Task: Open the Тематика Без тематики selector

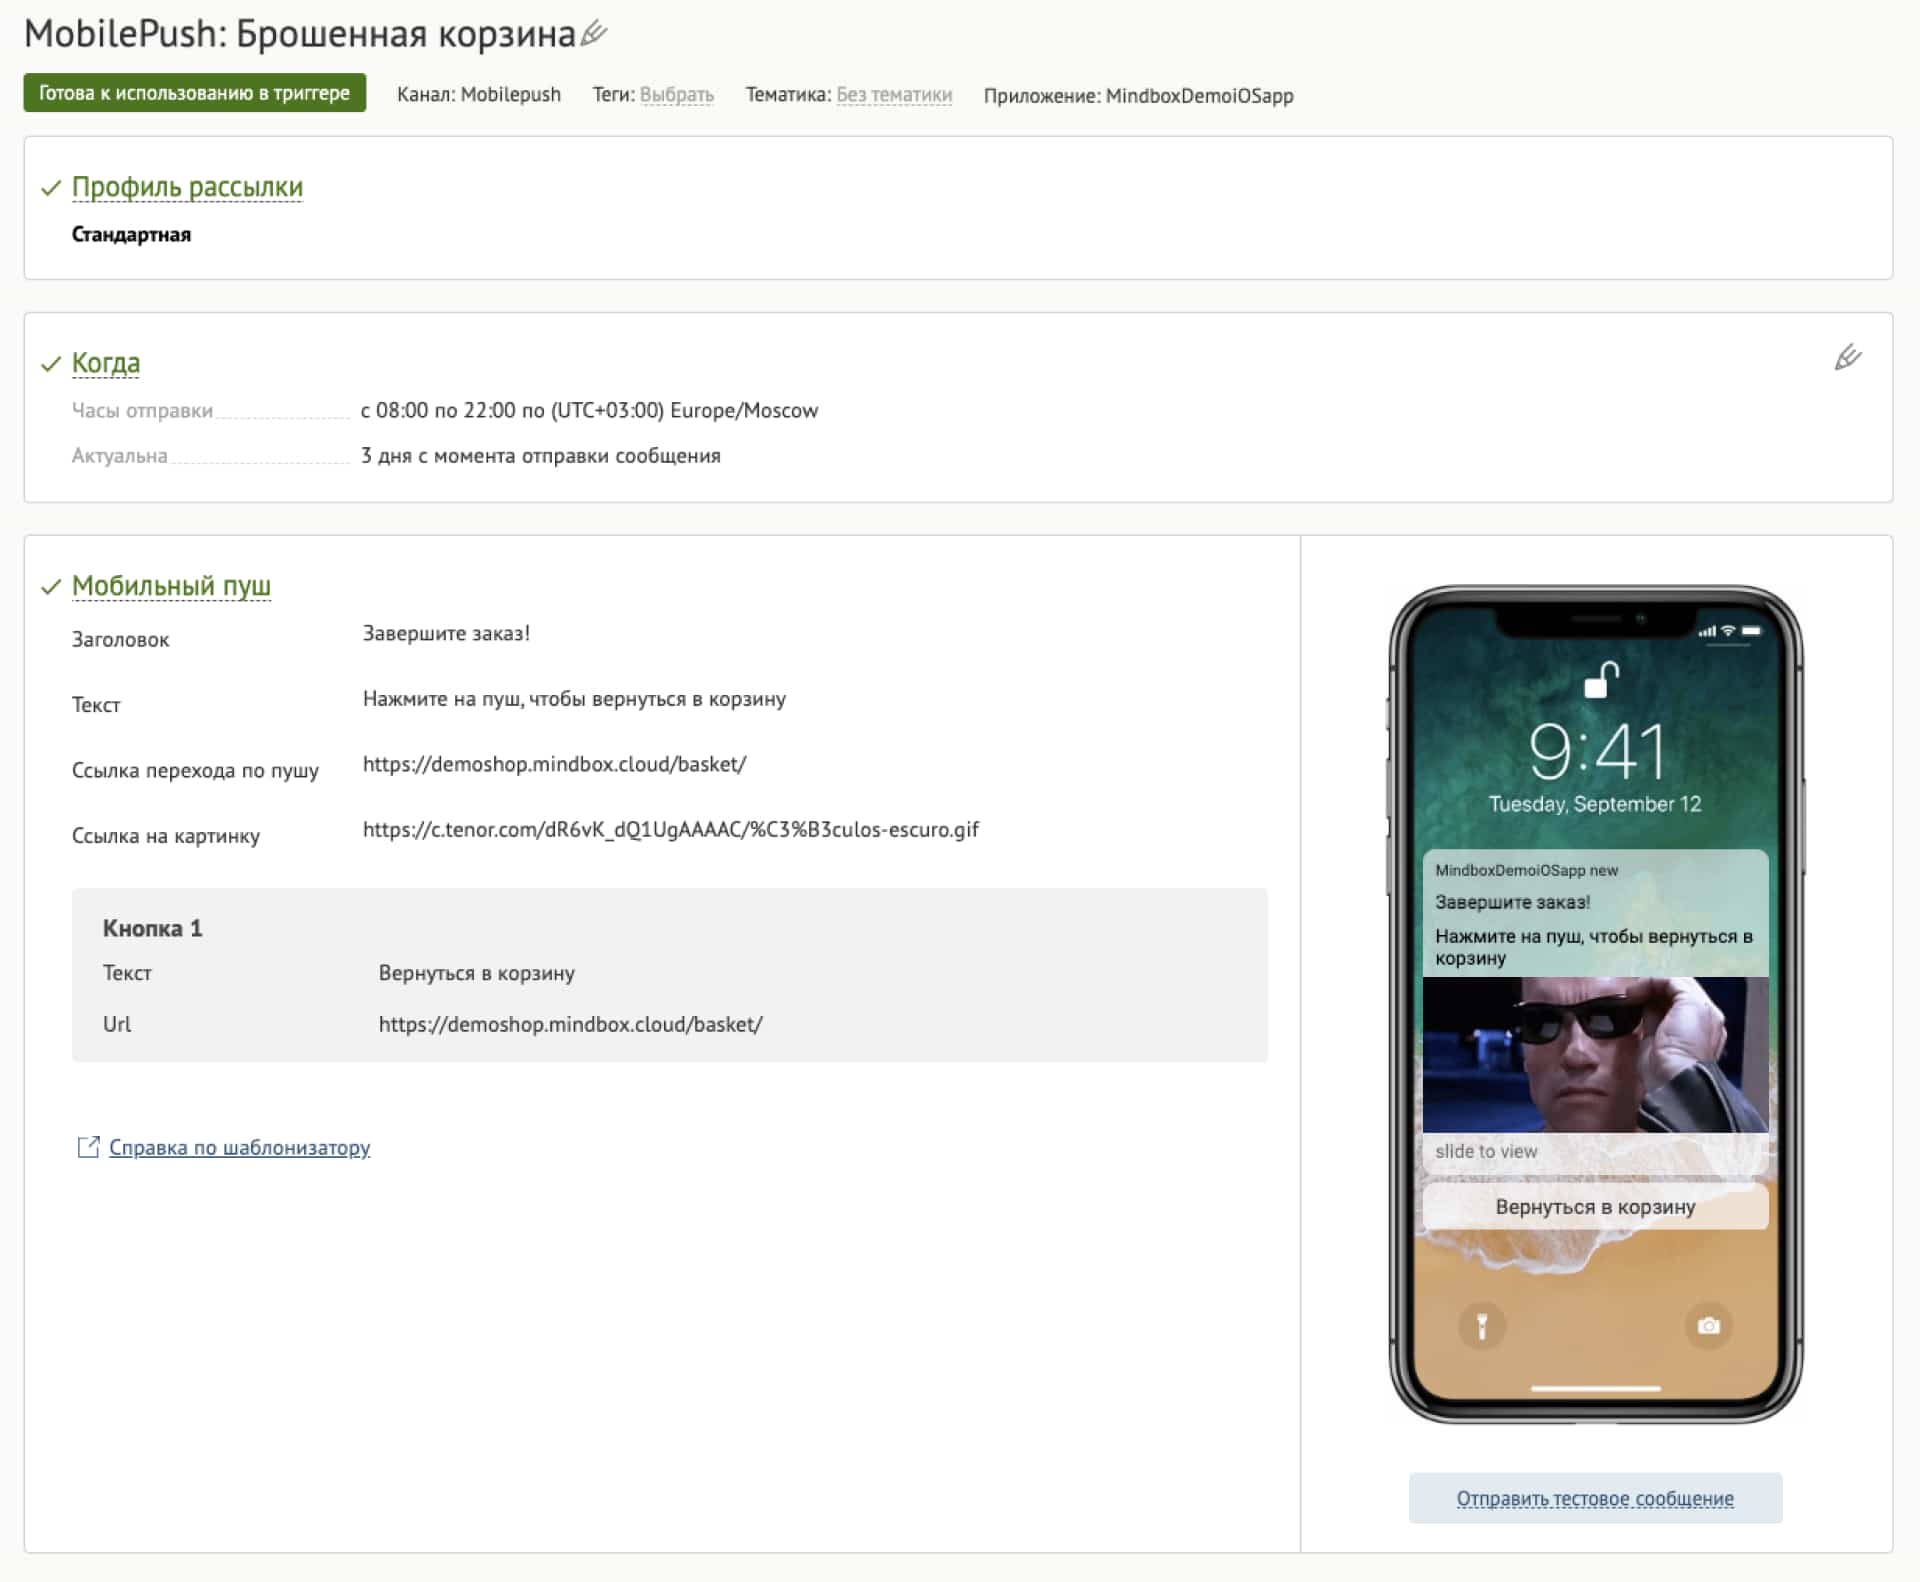Action: (x=893, y=95)
